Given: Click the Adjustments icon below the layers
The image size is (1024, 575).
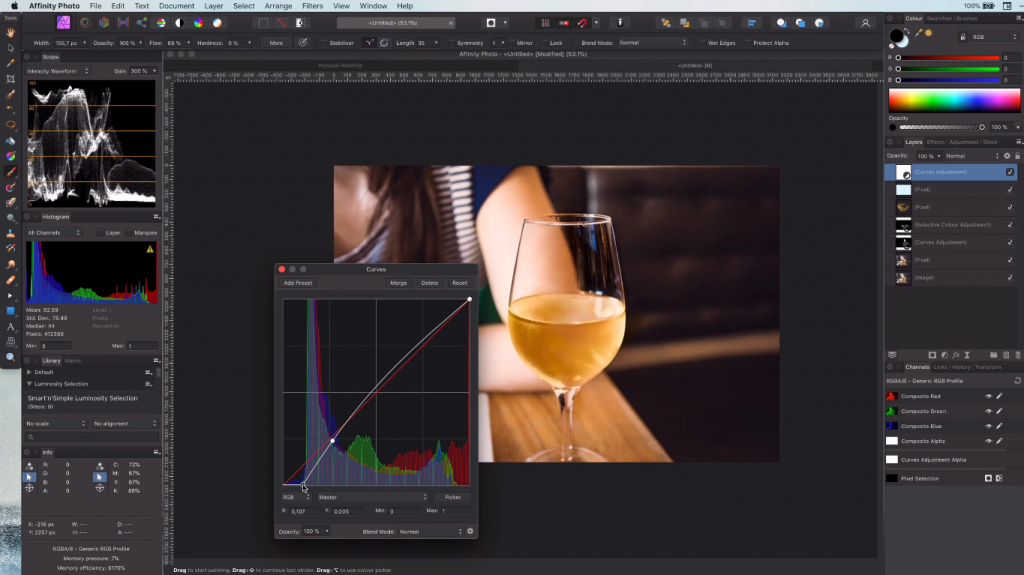Looking at the screenshot, I should point(944,355).
